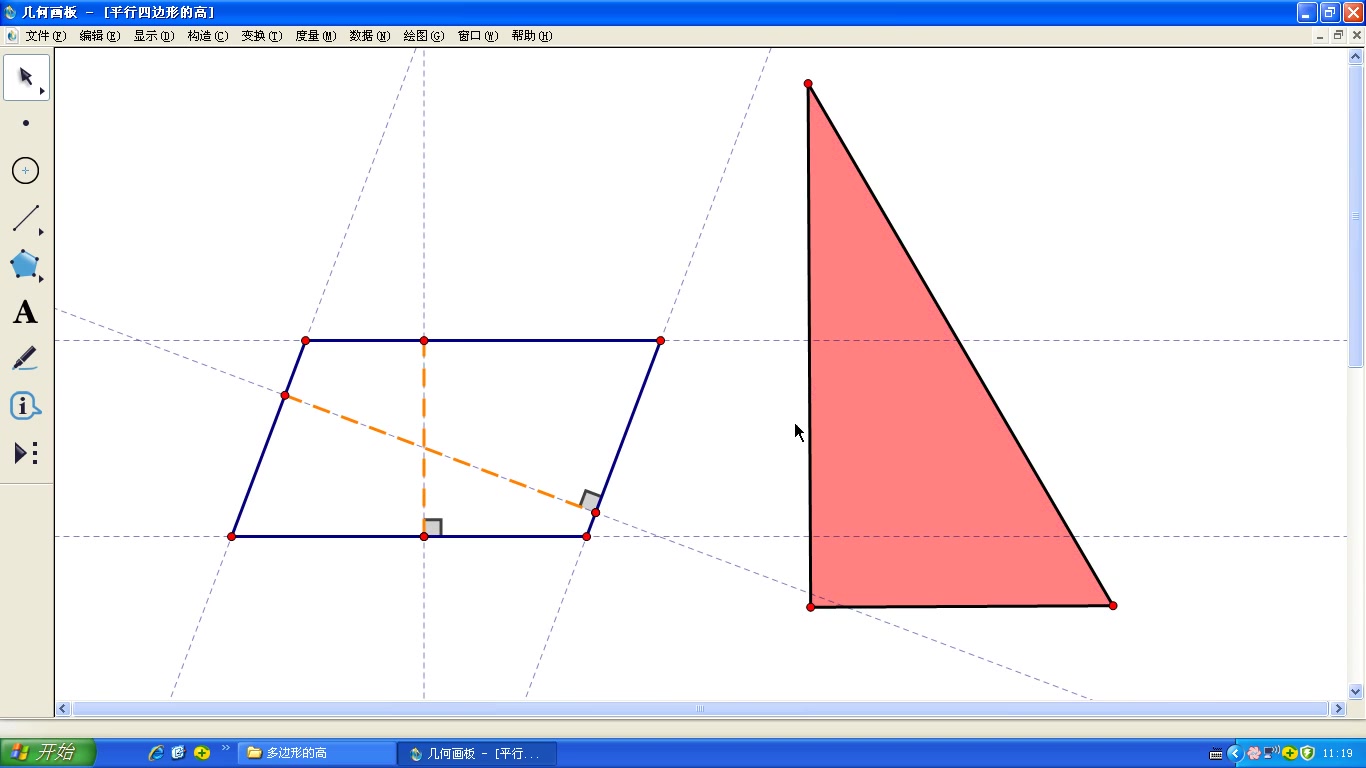The width and height of the screenshot is (1366, 768).
Task: Launch Internet Explorer from quick launch
Action: [x=156, y=753]
